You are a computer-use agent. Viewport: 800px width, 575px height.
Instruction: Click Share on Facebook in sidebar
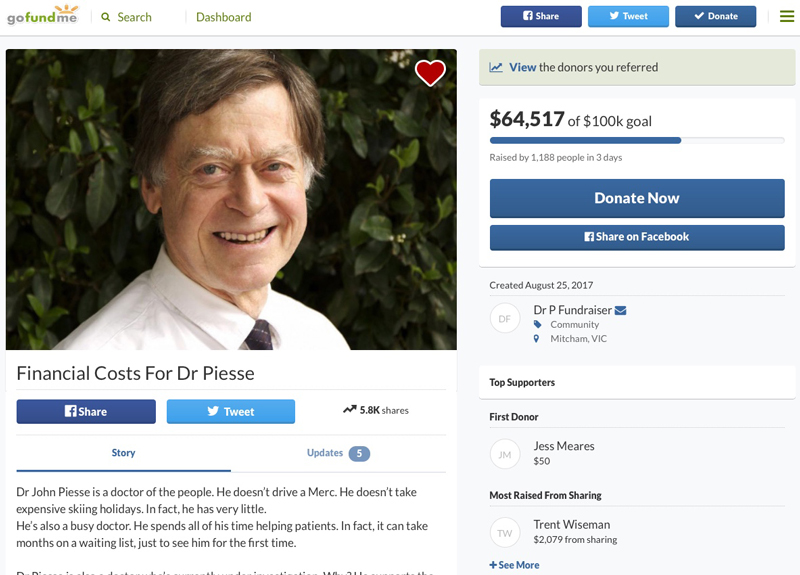coord(637,237)
